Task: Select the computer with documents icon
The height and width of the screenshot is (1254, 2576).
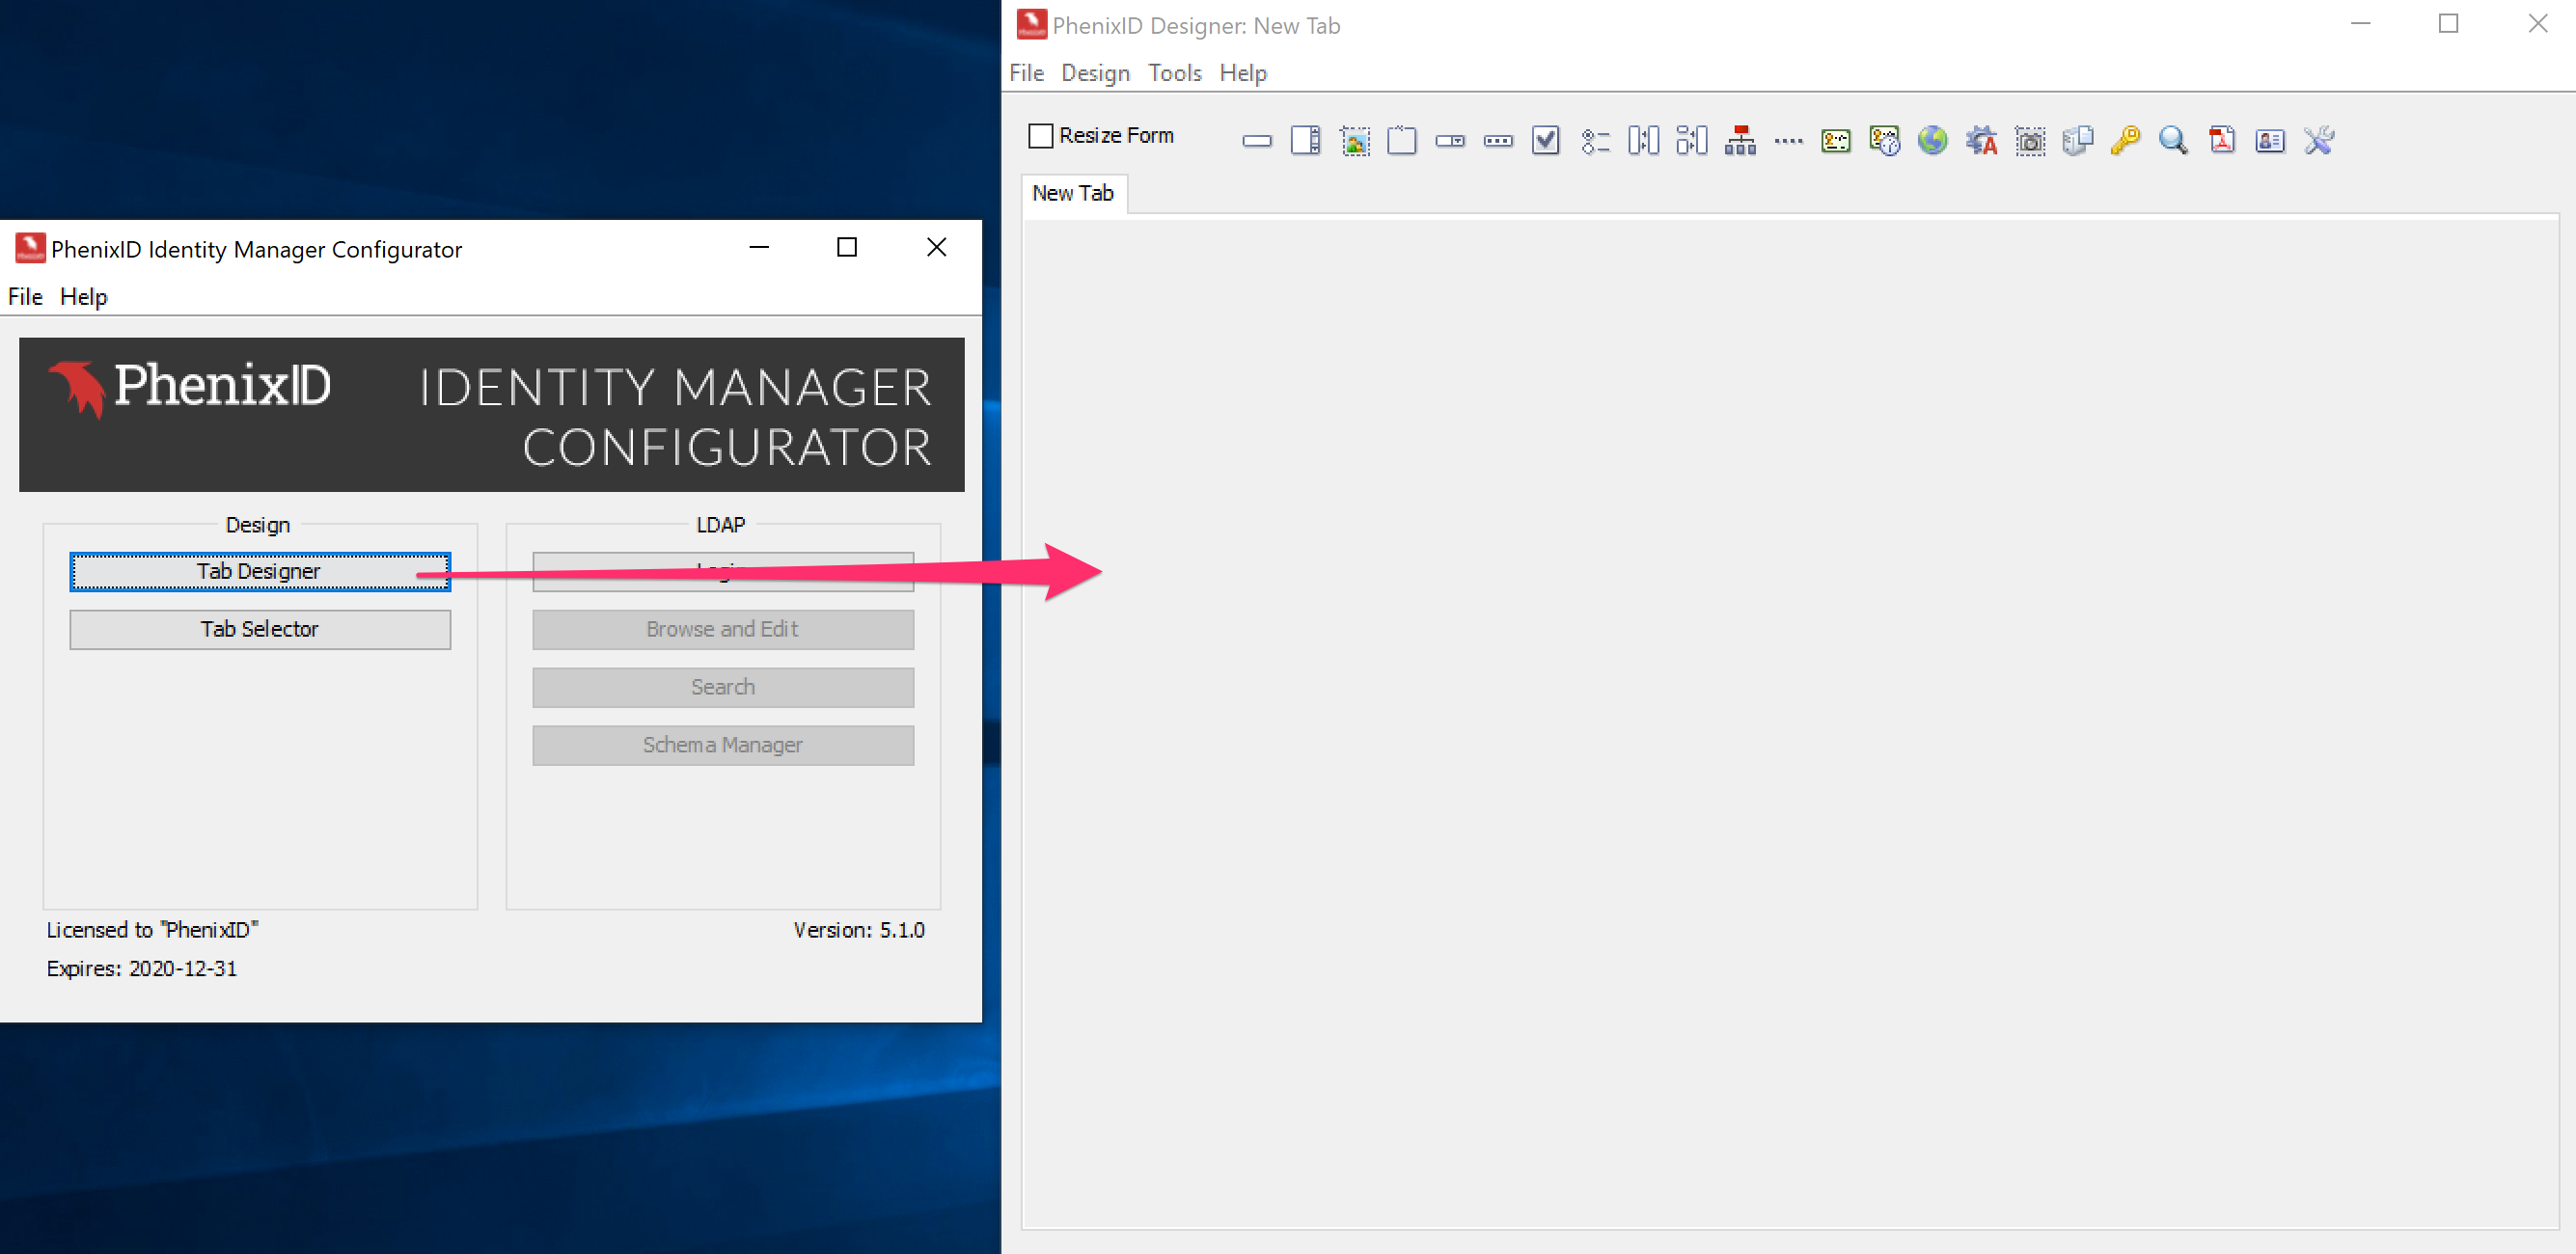Action: pyautogui.click(x=2077, y=140)
